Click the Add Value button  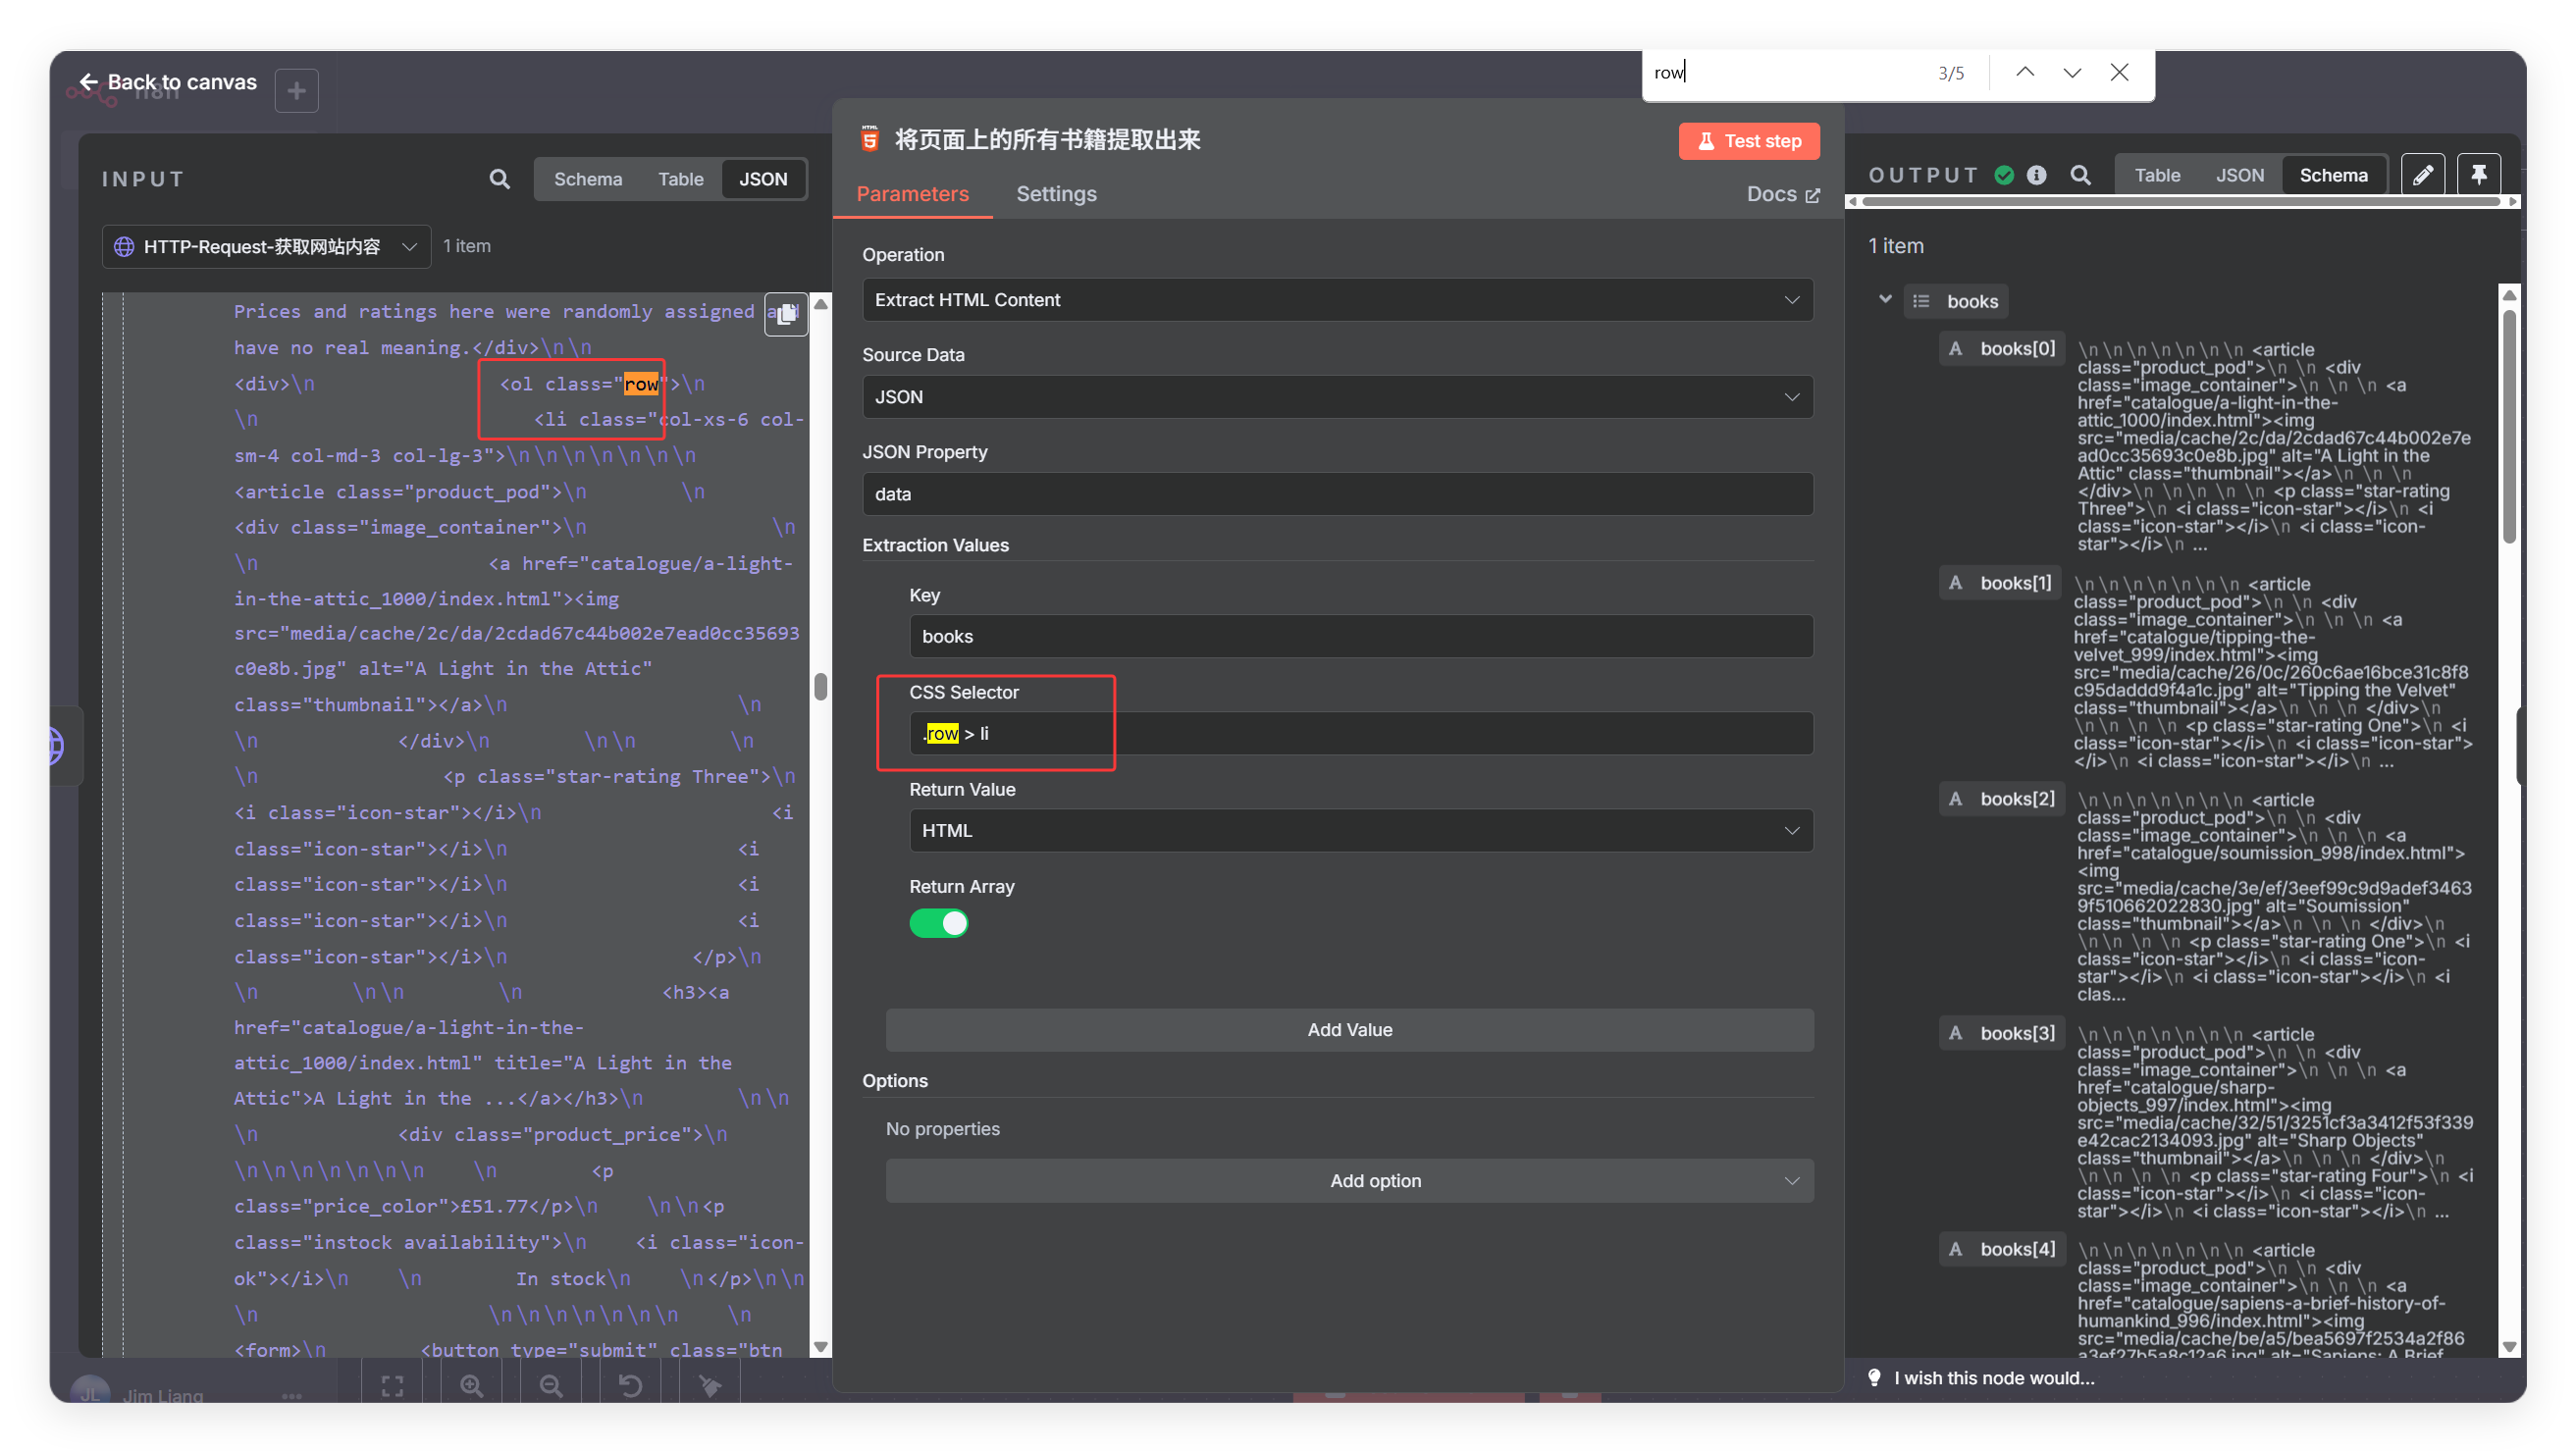click(x=1349, y=1030)
